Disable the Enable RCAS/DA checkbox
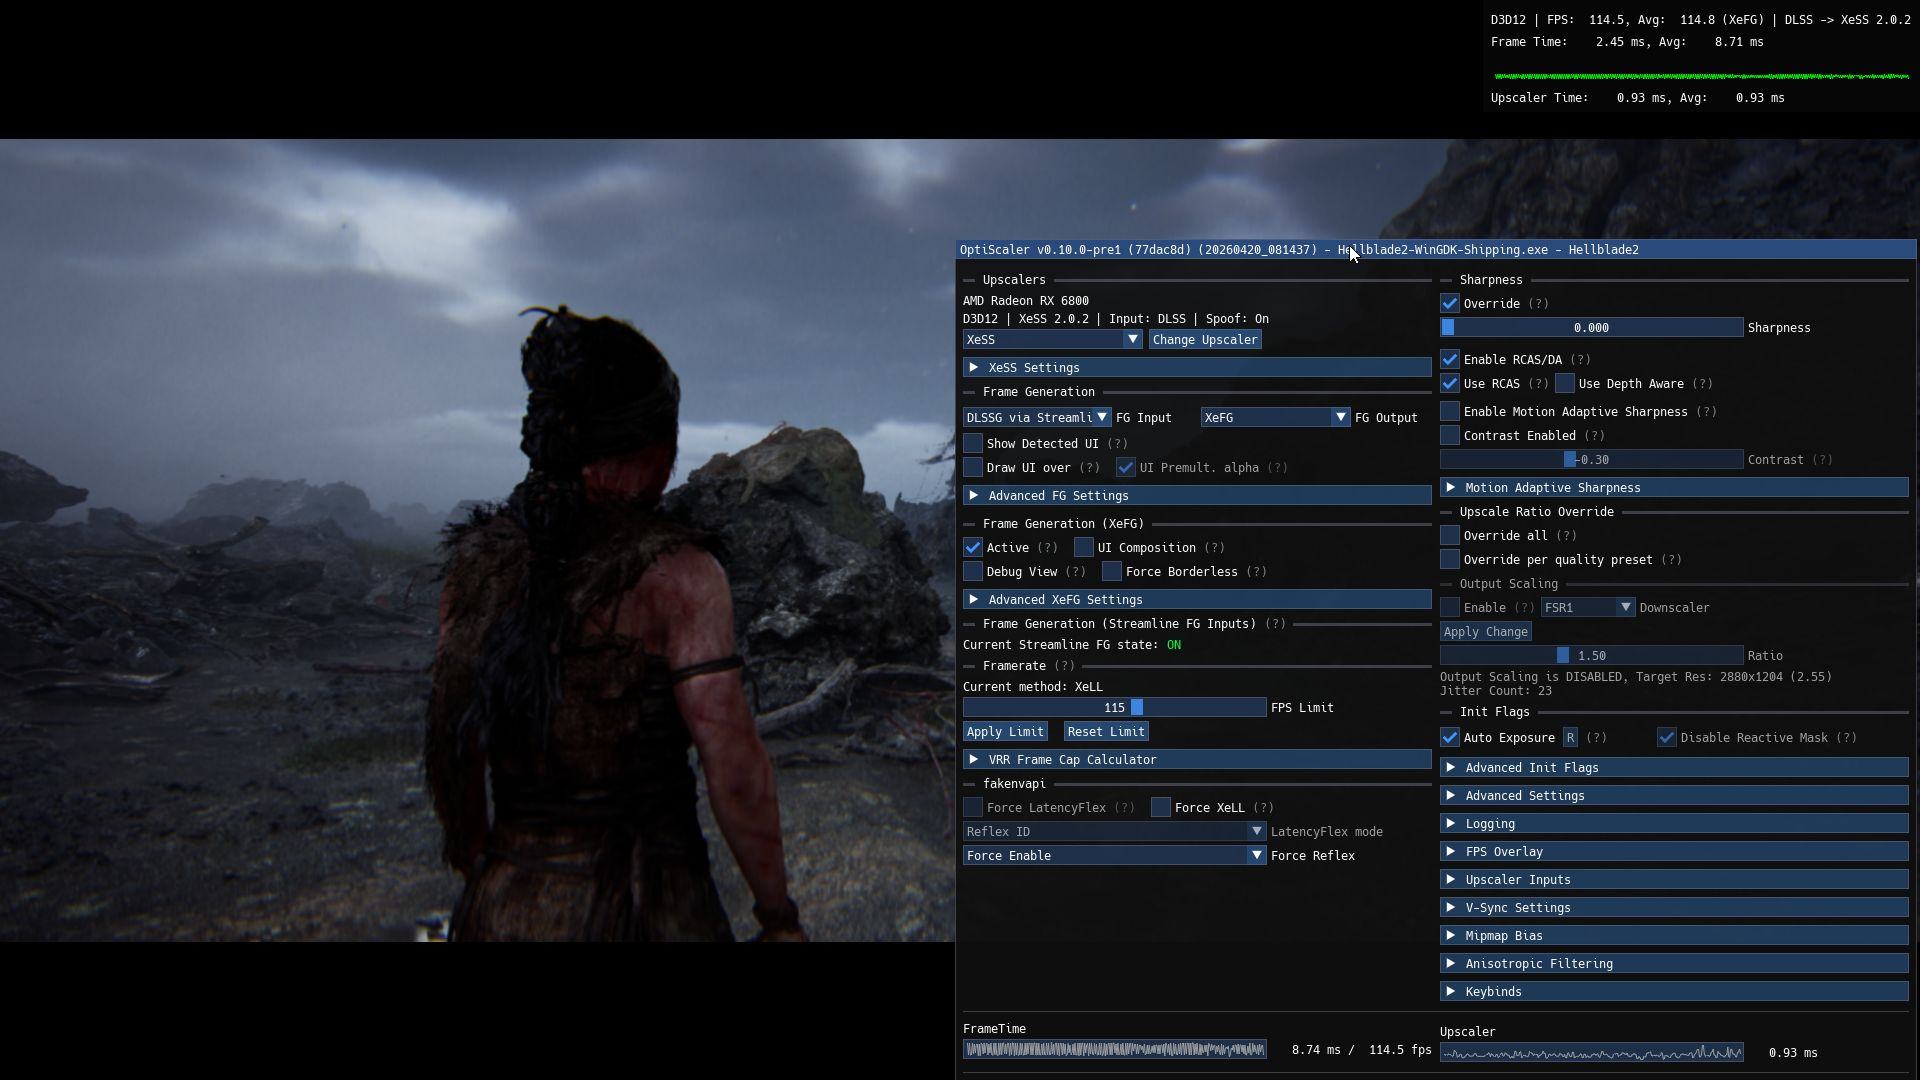The height and width of the screenshot is (1080, 1920). point(1450,360)
